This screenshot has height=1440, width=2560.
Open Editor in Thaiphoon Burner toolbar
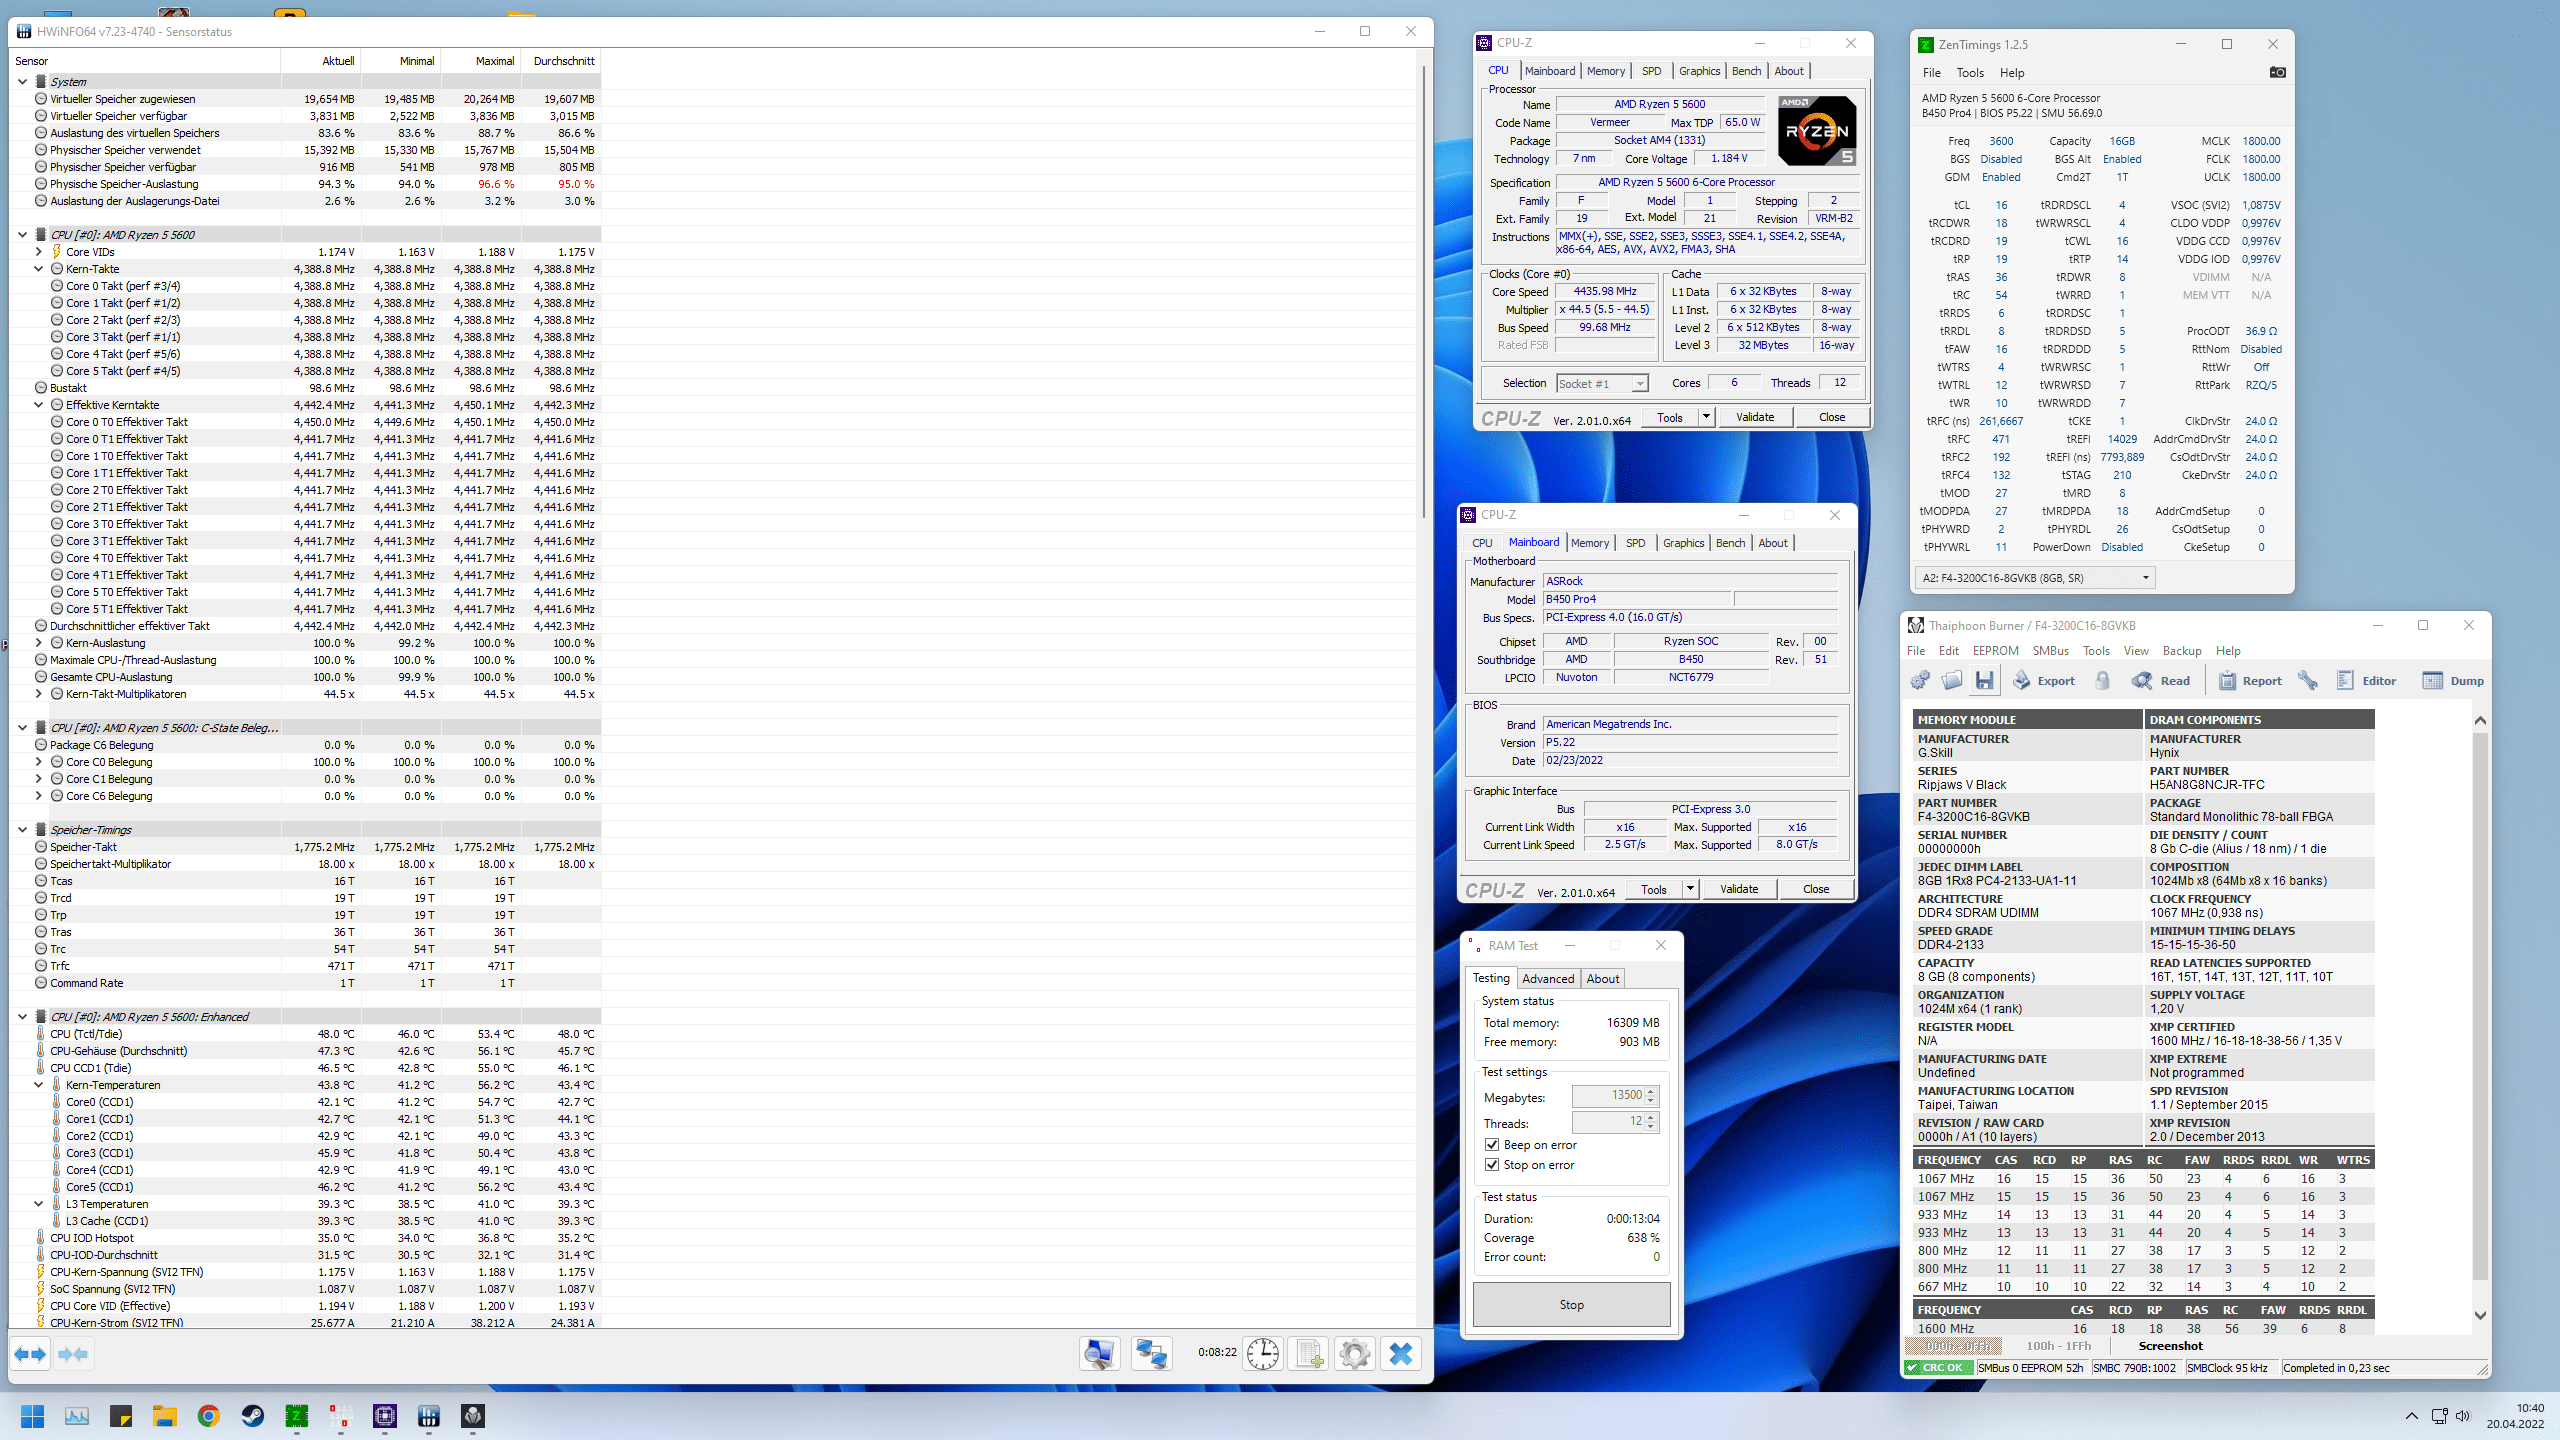click(x=2366, y=680)
